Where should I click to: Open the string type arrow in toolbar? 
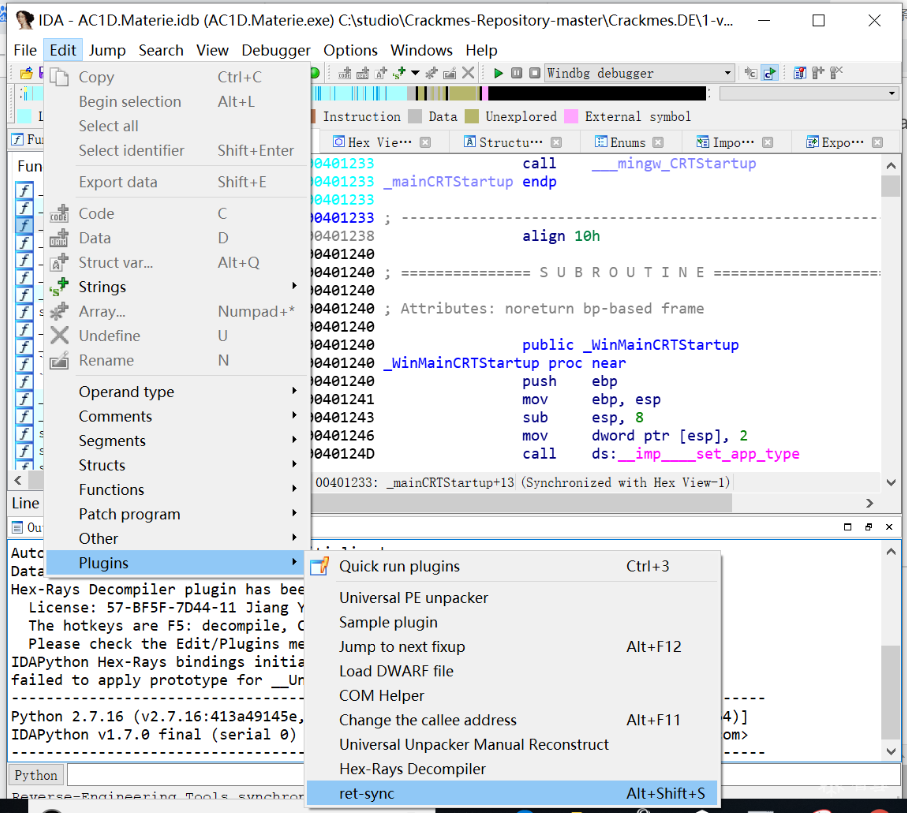[x=415, y=73]
